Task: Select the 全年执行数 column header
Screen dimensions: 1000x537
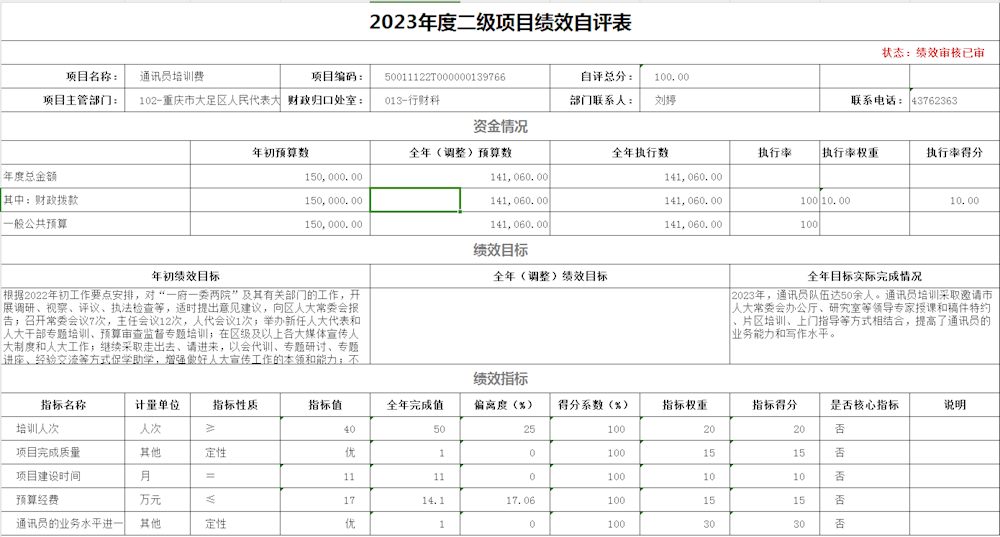Action: tap(640, 152)
